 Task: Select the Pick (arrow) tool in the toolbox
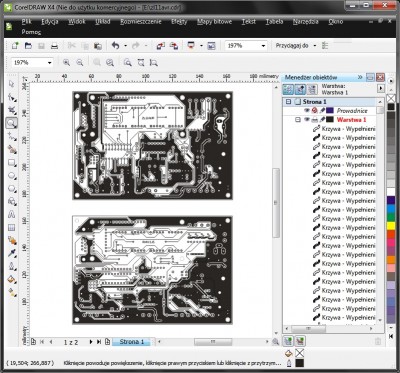point(12,84)
